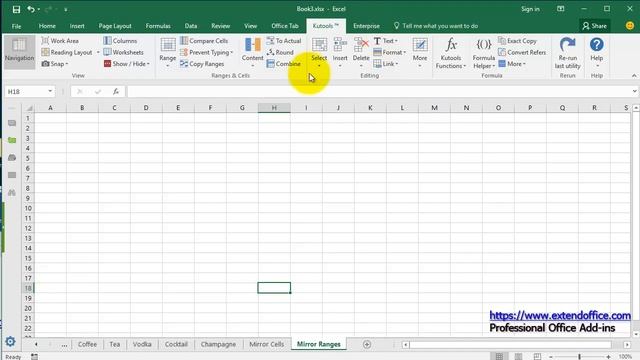The width and height of the screenshot is (640, 360).
Task: Re-run the last utility
Action: point(567,53)
